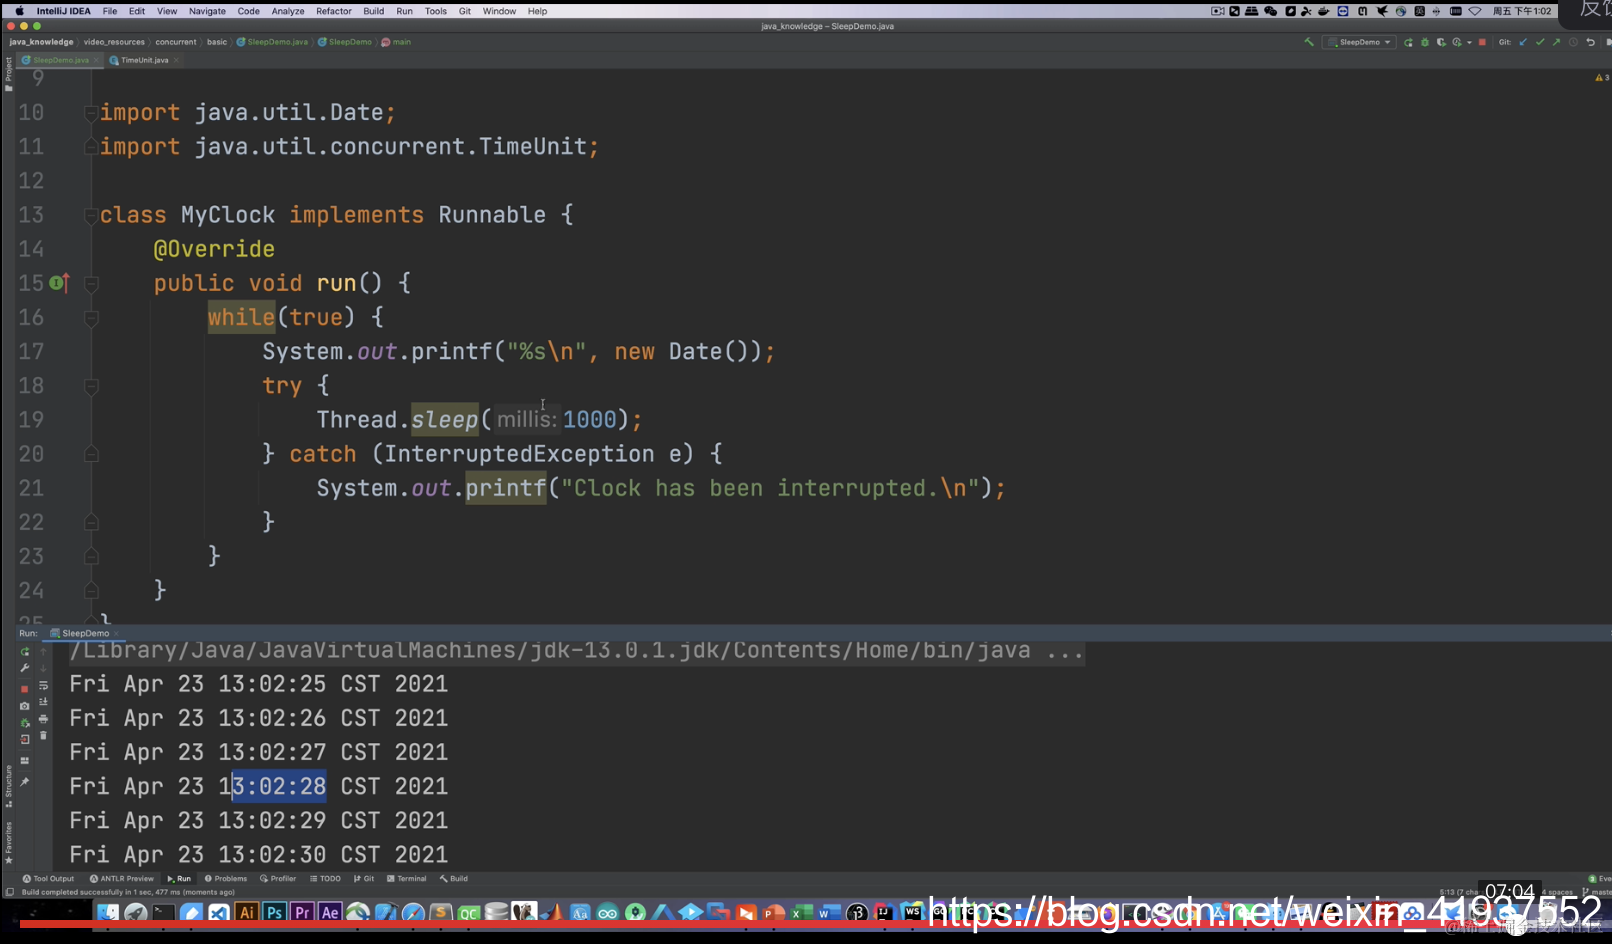
Task: Open the Project tool window side tab
Action: coord(8,74)
